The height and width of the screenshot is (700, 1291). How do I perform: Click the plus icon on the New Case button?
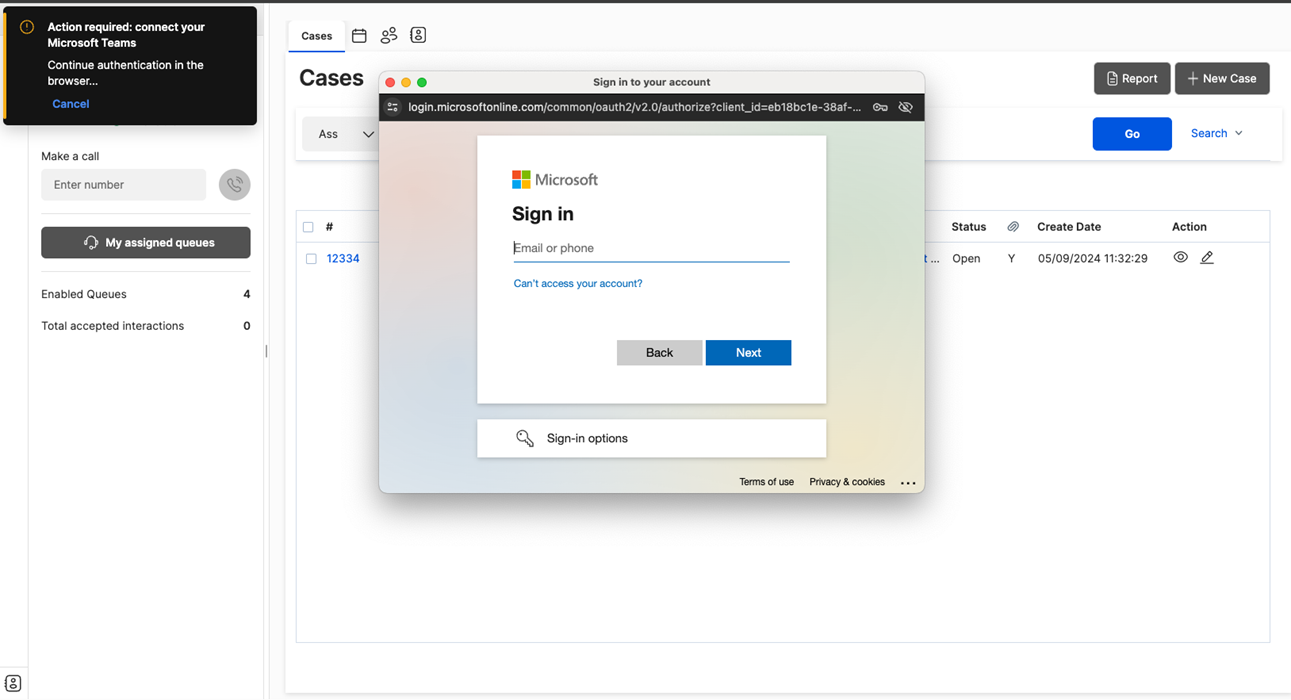click(x=1192, y=79)
